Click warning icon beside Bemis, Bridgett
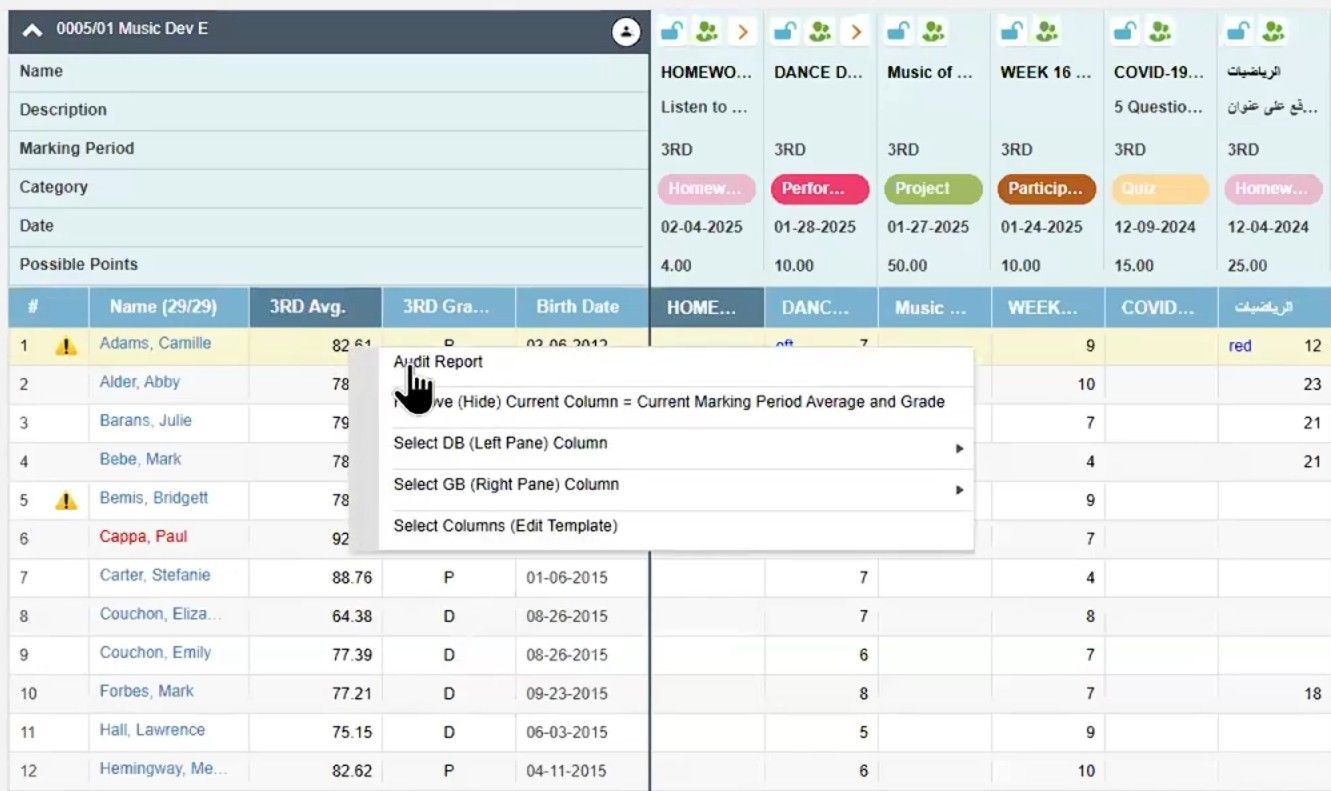This screenshot has width=1331, height=791. 66,500
